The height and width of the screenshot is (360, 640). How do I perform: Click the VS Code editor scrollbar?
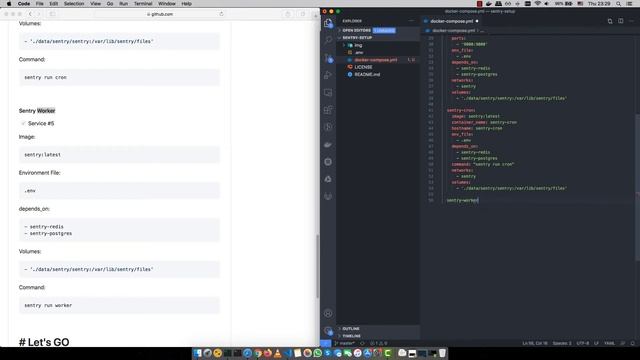coord(638,187)
